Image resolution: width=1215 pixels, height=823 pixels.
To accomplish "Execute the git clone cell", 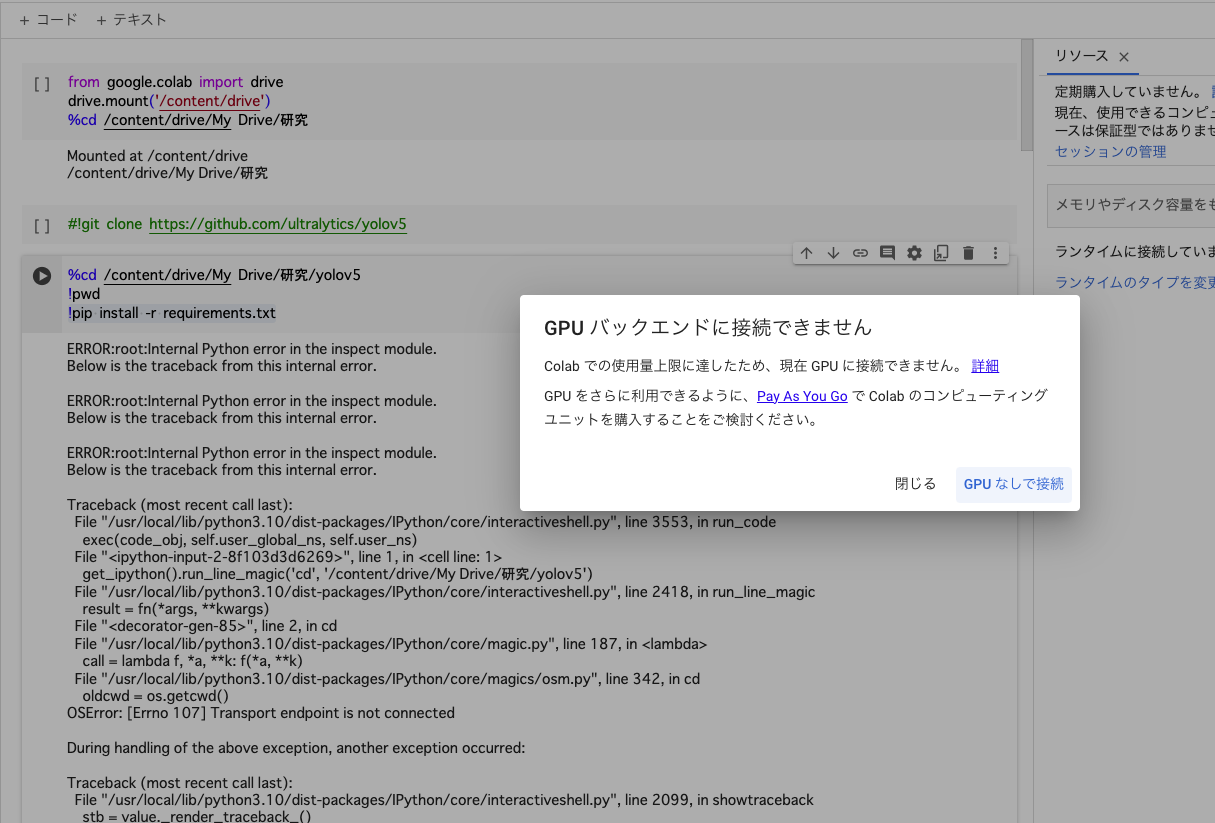I will [41, 225].
